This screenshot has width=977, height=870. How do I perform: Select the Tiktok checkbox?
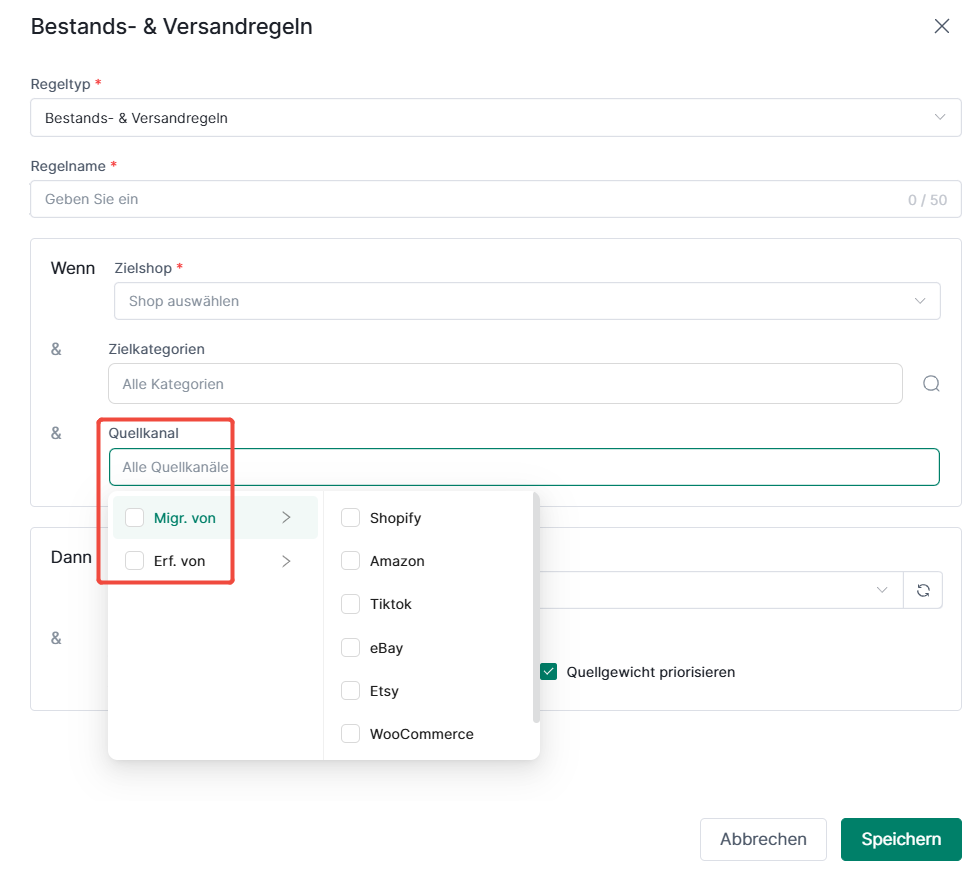(350, 604)
